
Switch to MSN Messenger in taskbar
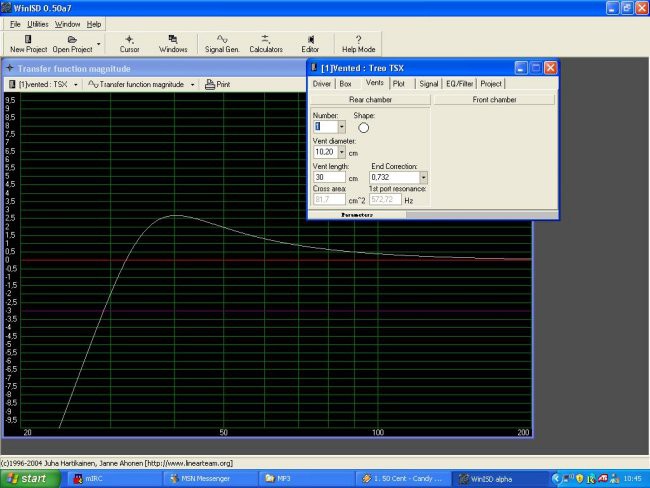click(211, 479)
